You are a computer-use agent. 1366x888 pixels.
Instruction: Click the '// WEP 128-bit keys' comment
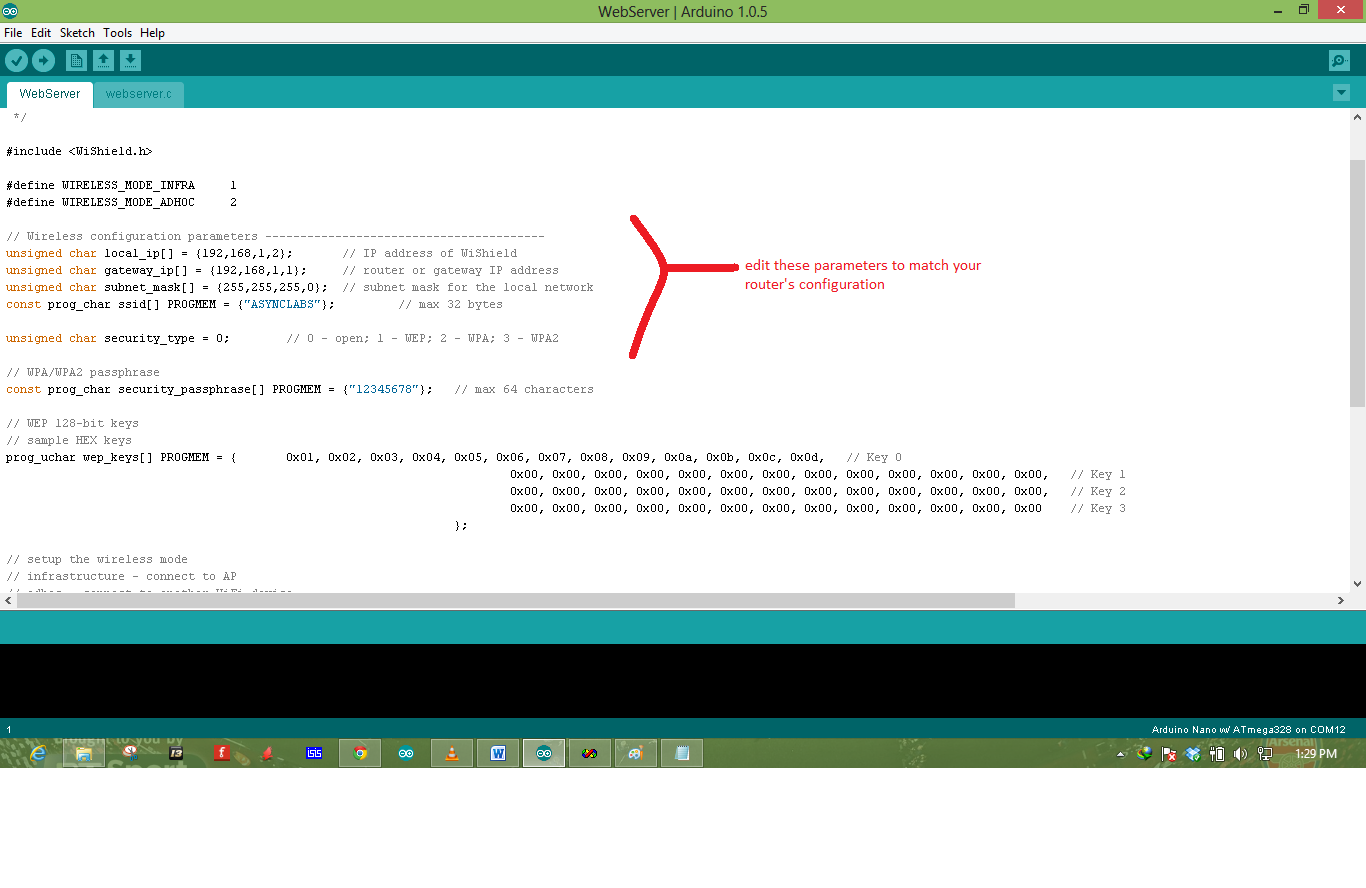point(72,423)
